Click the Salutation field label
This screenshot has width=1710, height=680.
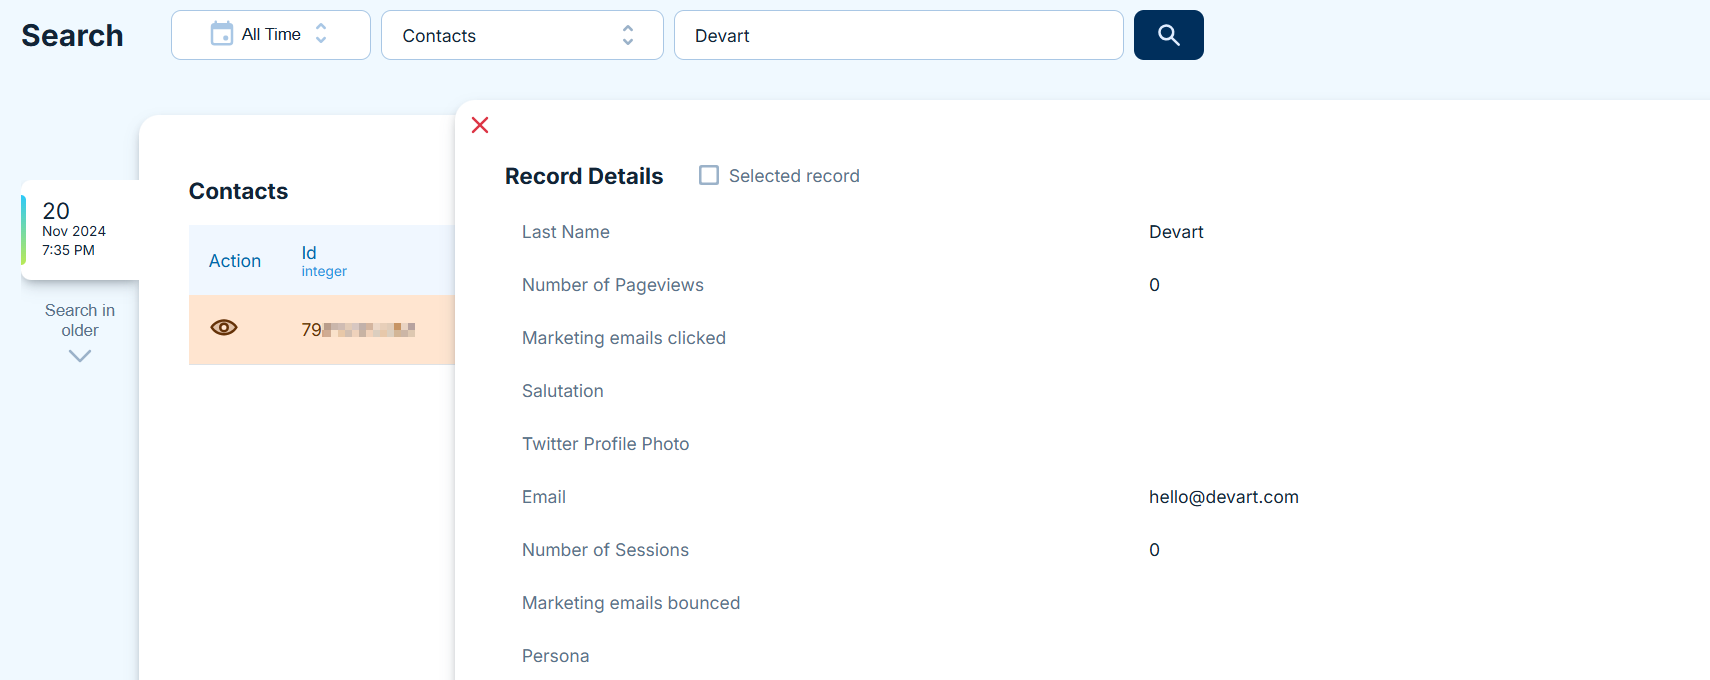(x=563, y=391)
